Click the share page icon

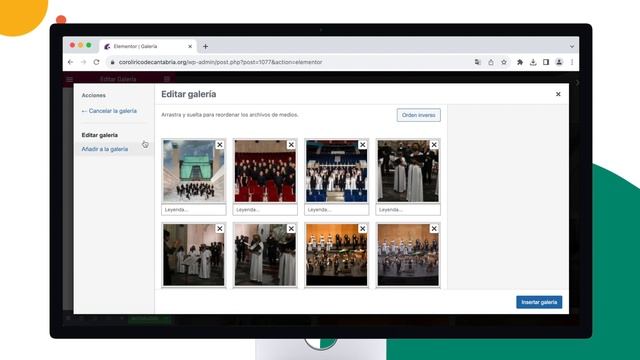click(491, 62)
